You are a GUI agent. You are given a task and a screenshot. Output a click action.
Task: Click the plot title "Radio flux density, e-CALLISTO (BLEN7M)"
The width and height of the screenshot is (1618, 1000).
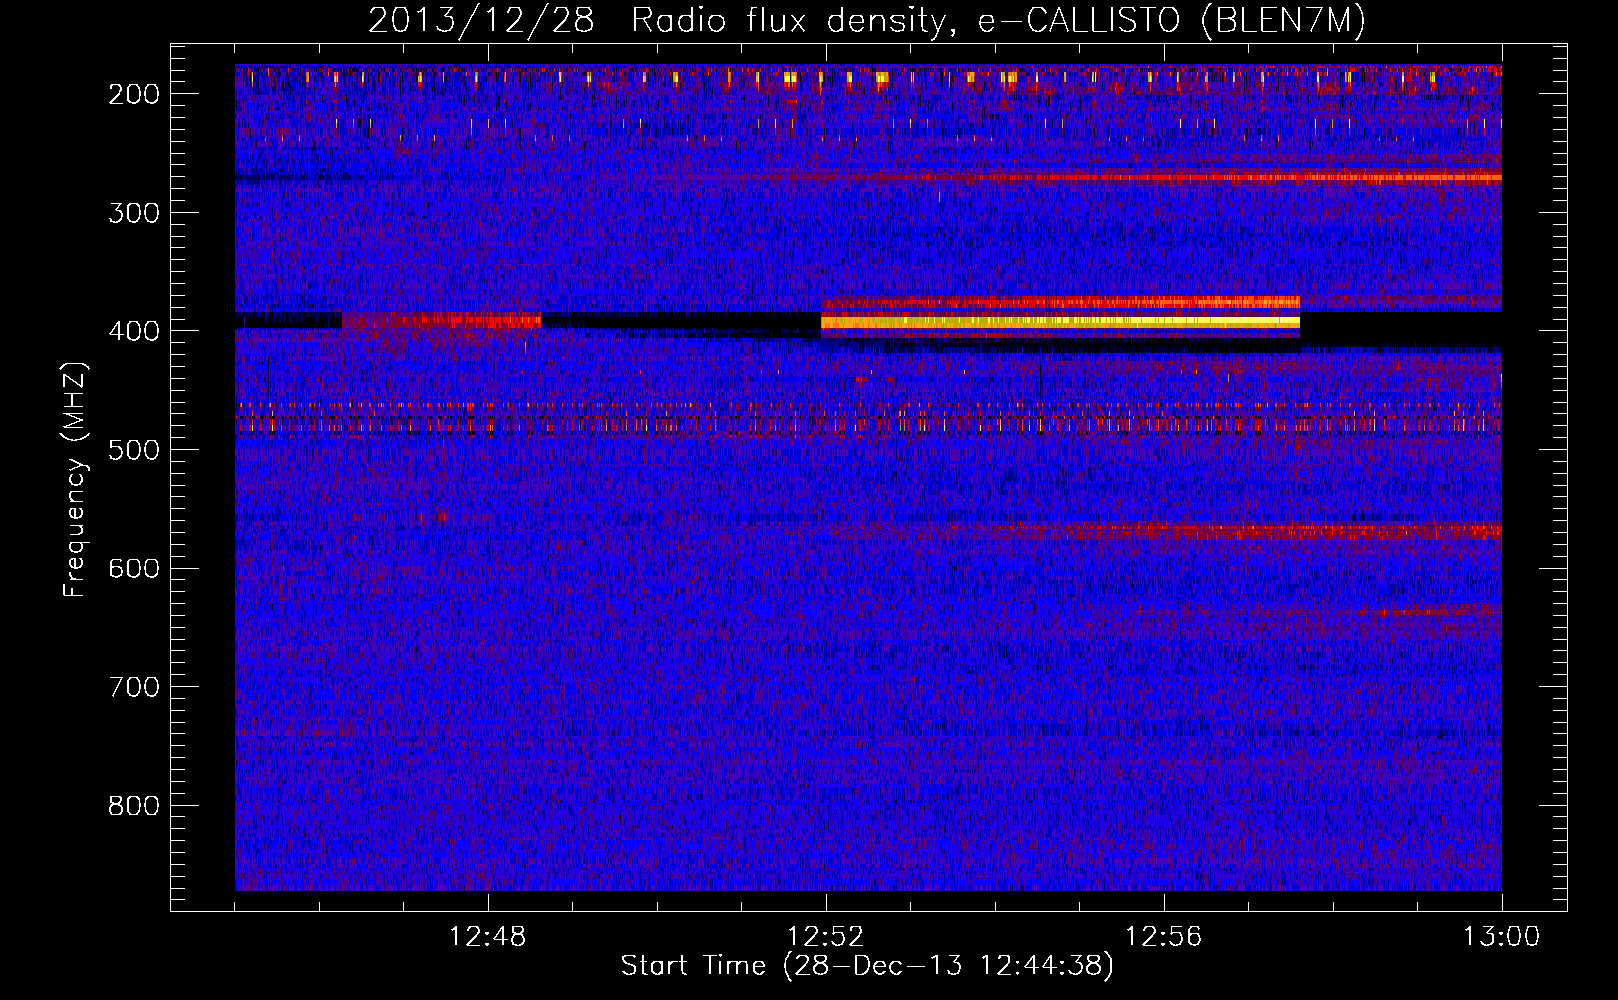tap(998, 20)
